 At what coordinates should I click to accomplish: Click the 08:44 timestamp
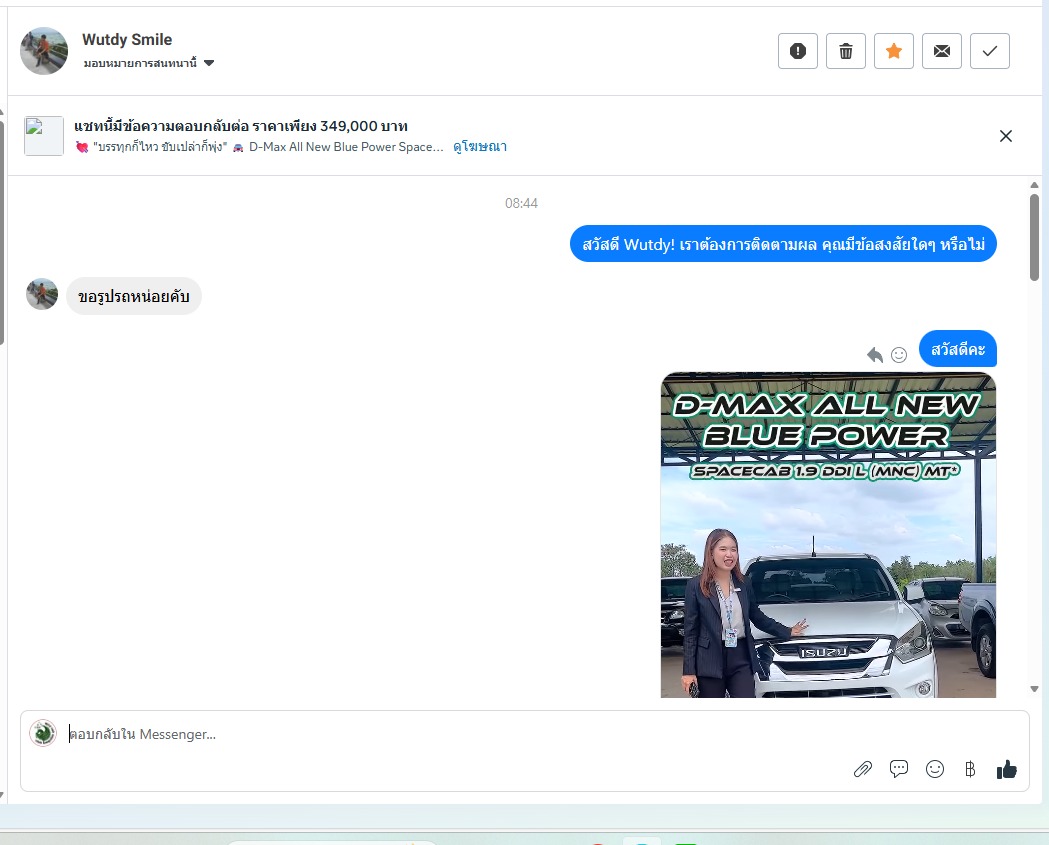coord(521,203)
